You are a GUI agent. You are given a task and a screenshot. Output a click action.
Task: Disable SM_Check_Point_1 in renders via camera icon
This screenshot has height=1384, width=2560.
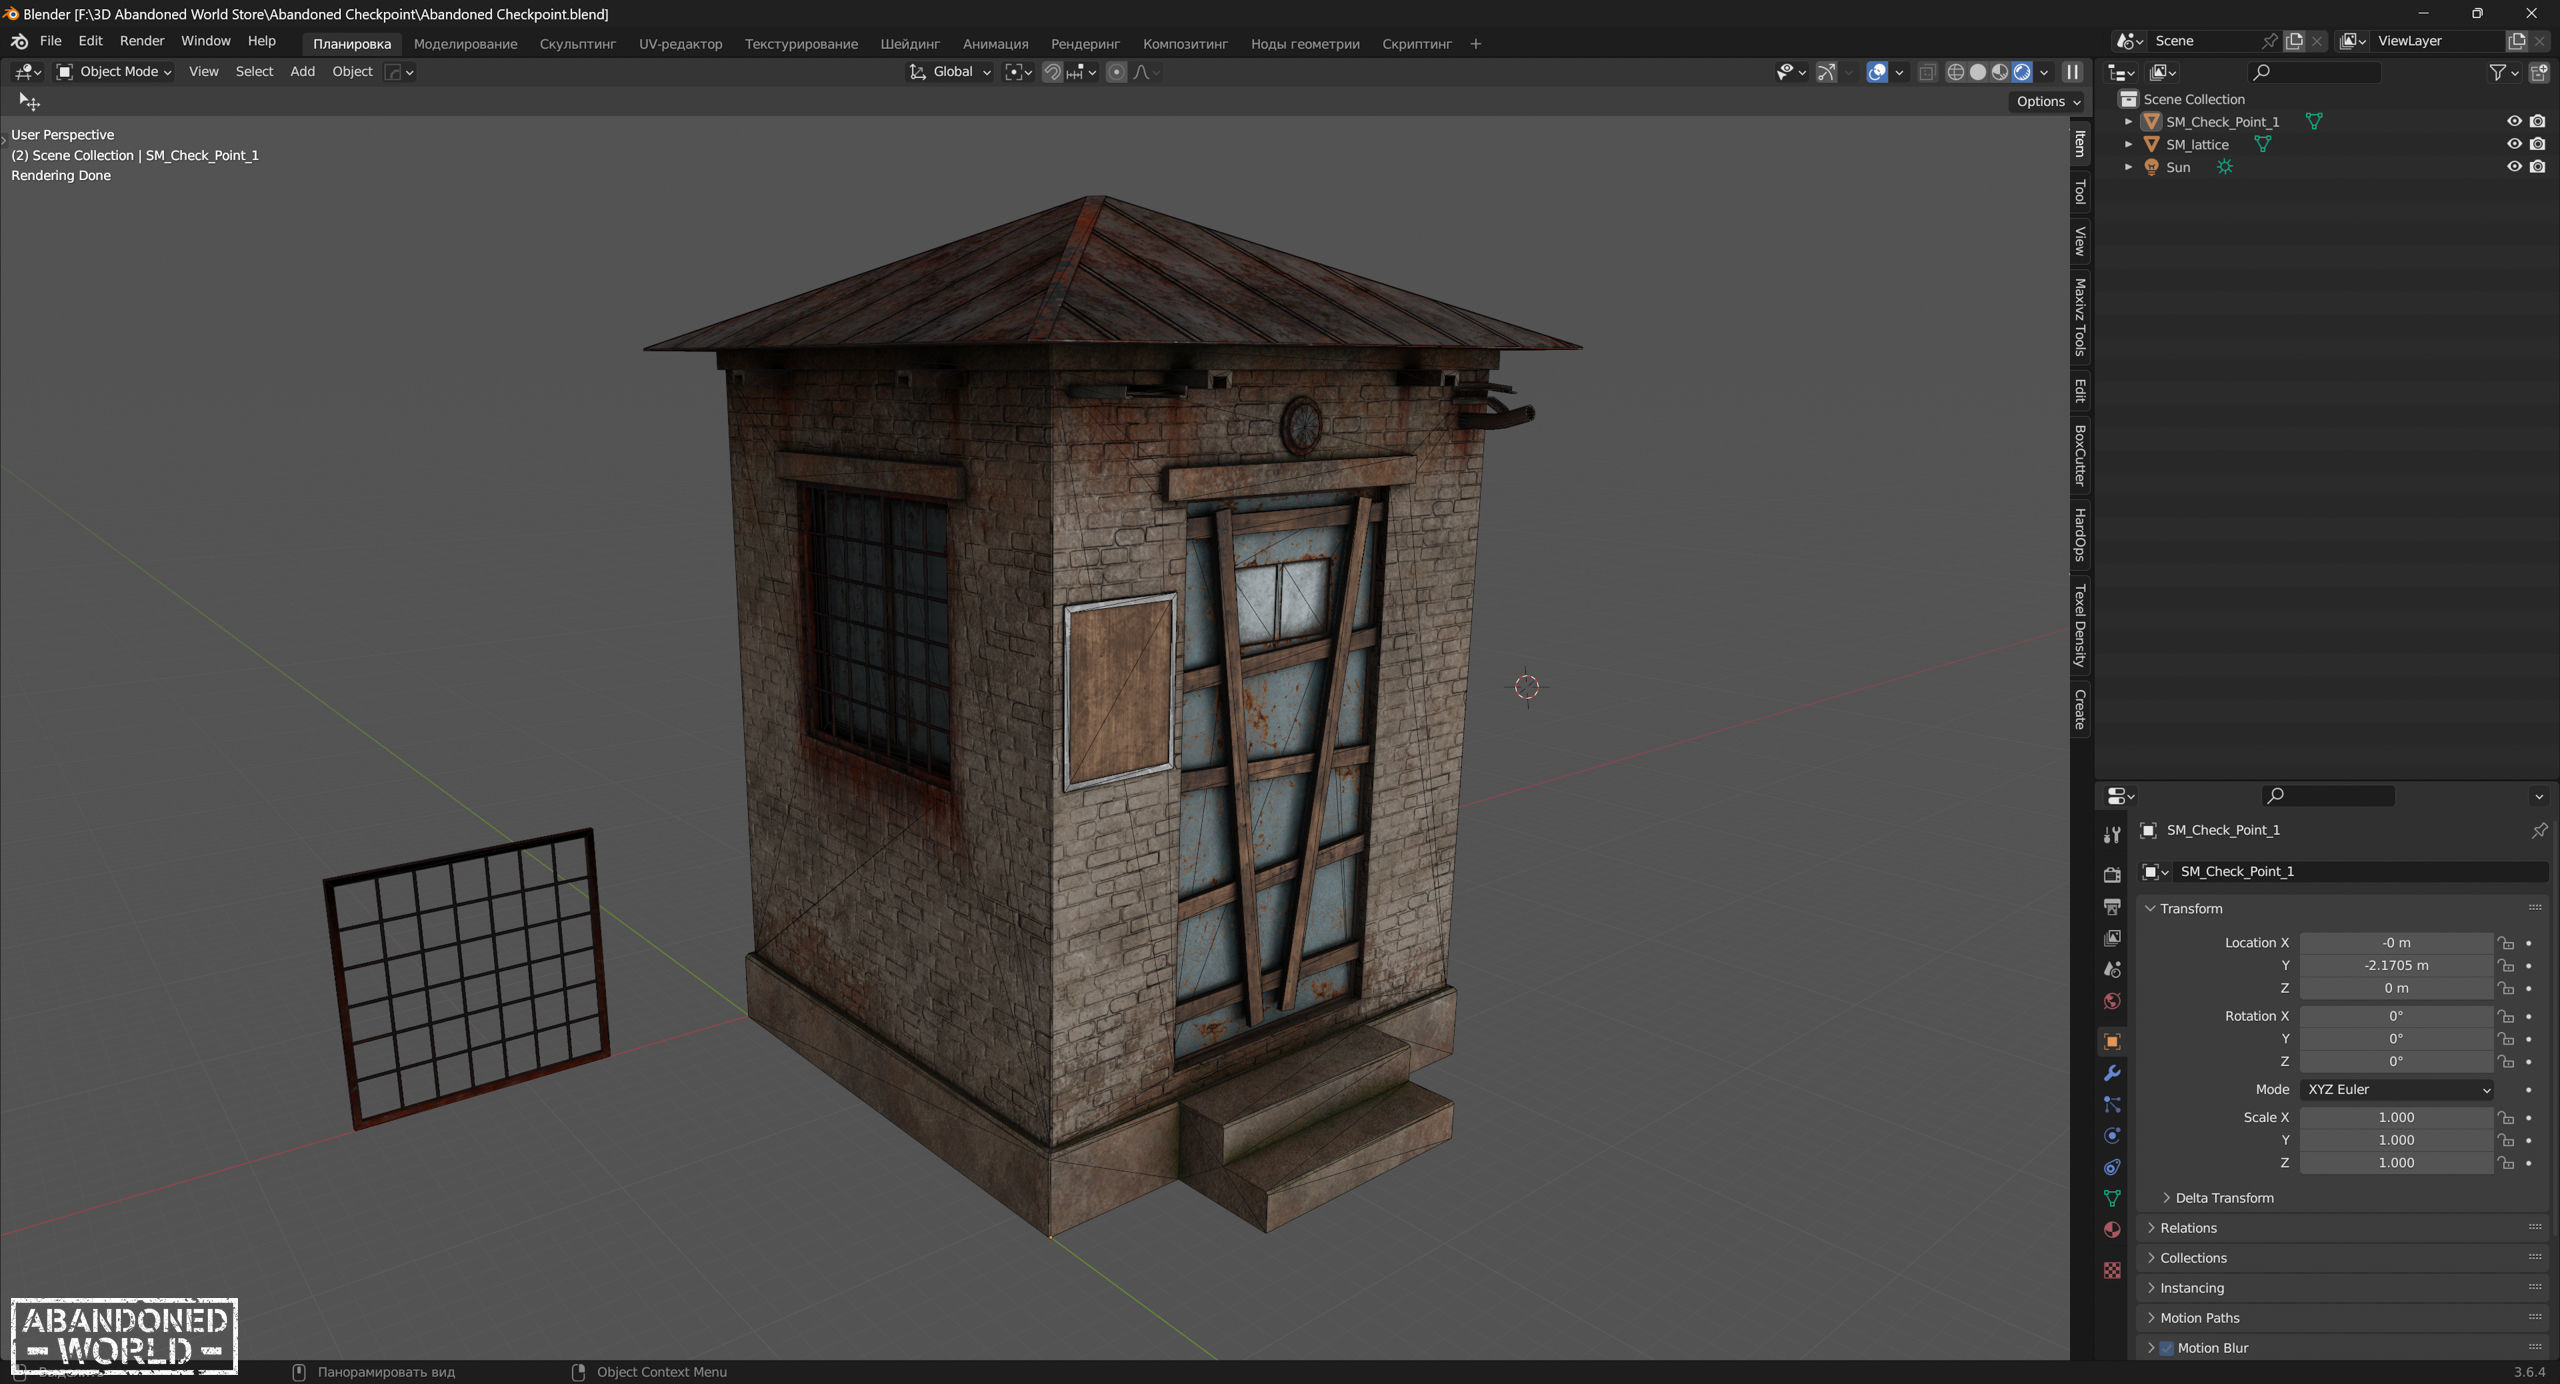pos(2538,121)
